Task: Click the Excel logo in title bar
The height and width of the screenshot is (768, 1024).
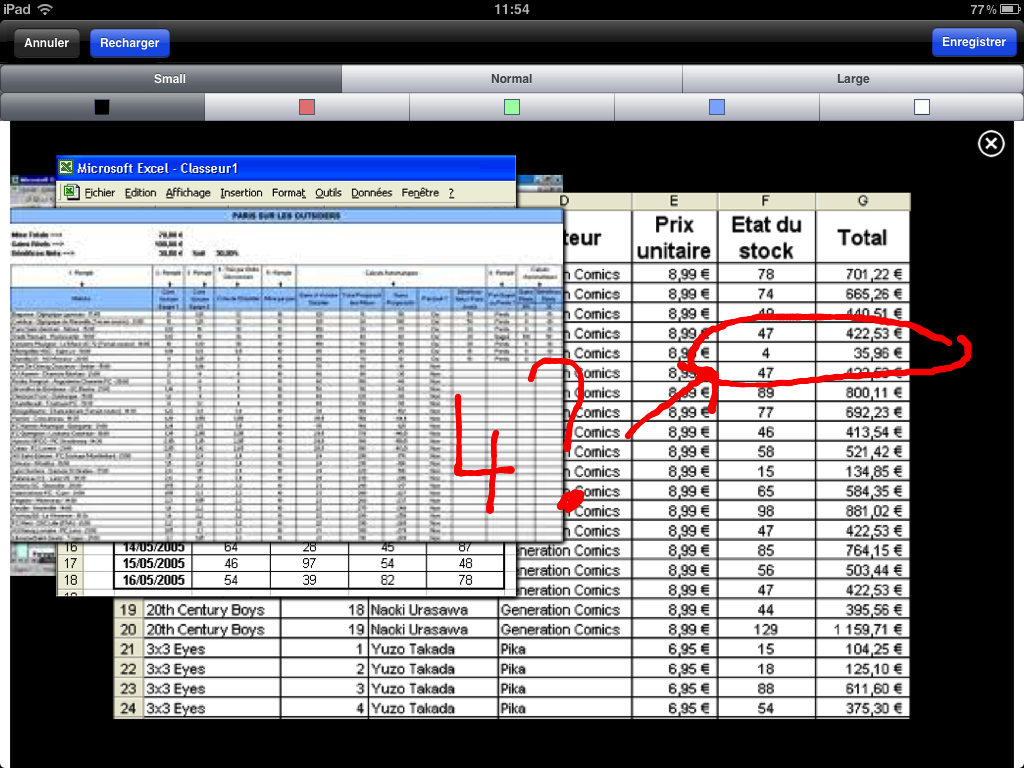Action: tap(67, 168)
